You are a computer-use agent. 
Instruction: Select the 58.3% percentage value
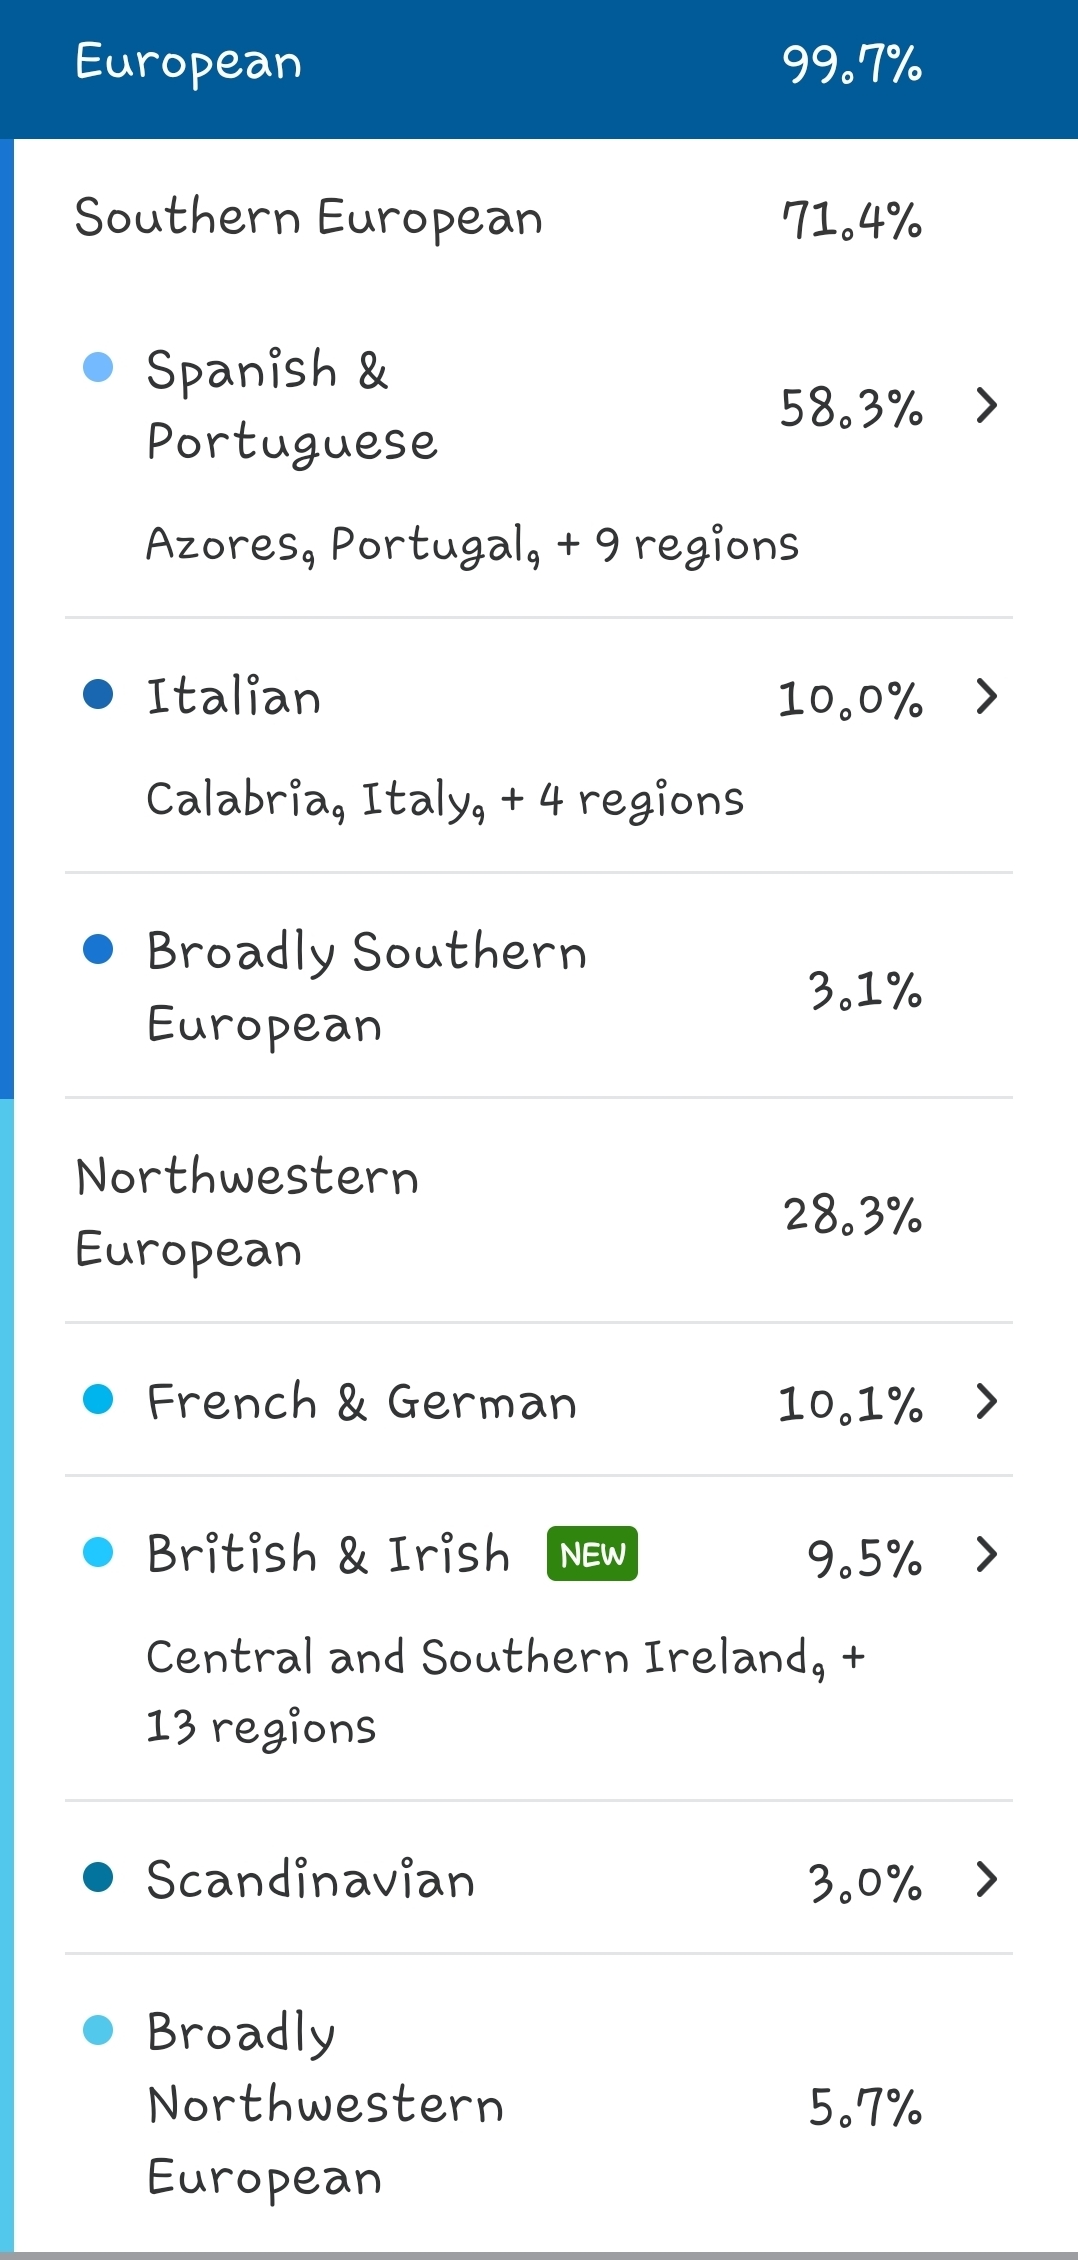[x=851, y=409]
